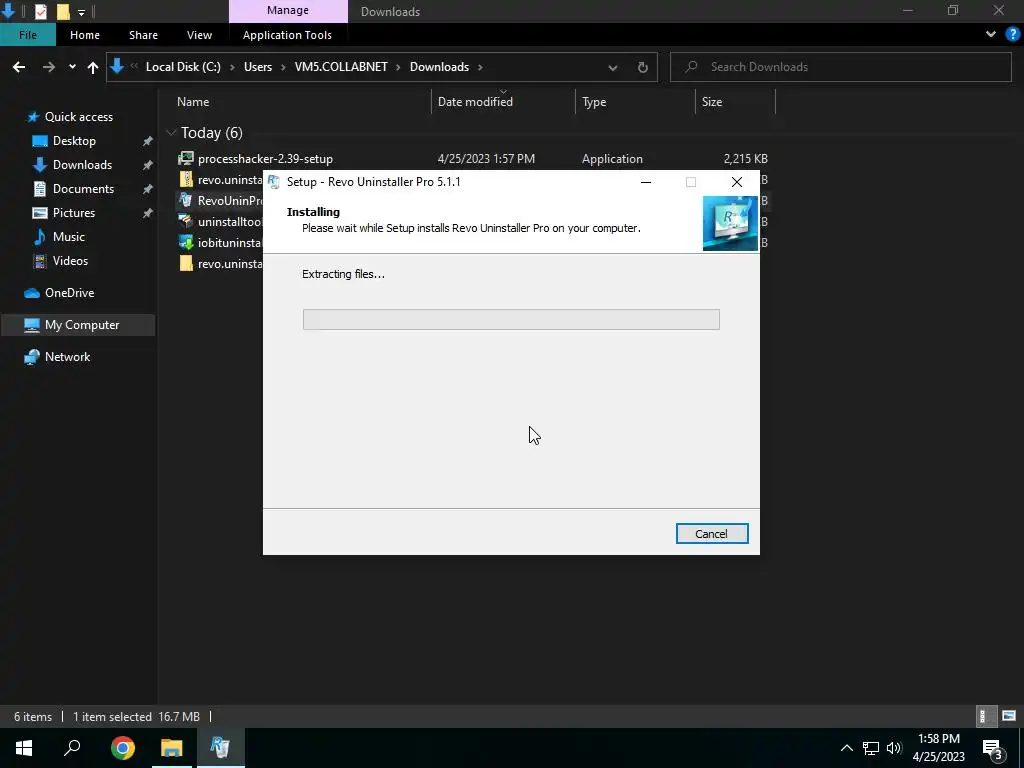The height and width of the screenshot is (768, 1024).
Task: Switch to large icons view button
Action: tap(1008, 716)
